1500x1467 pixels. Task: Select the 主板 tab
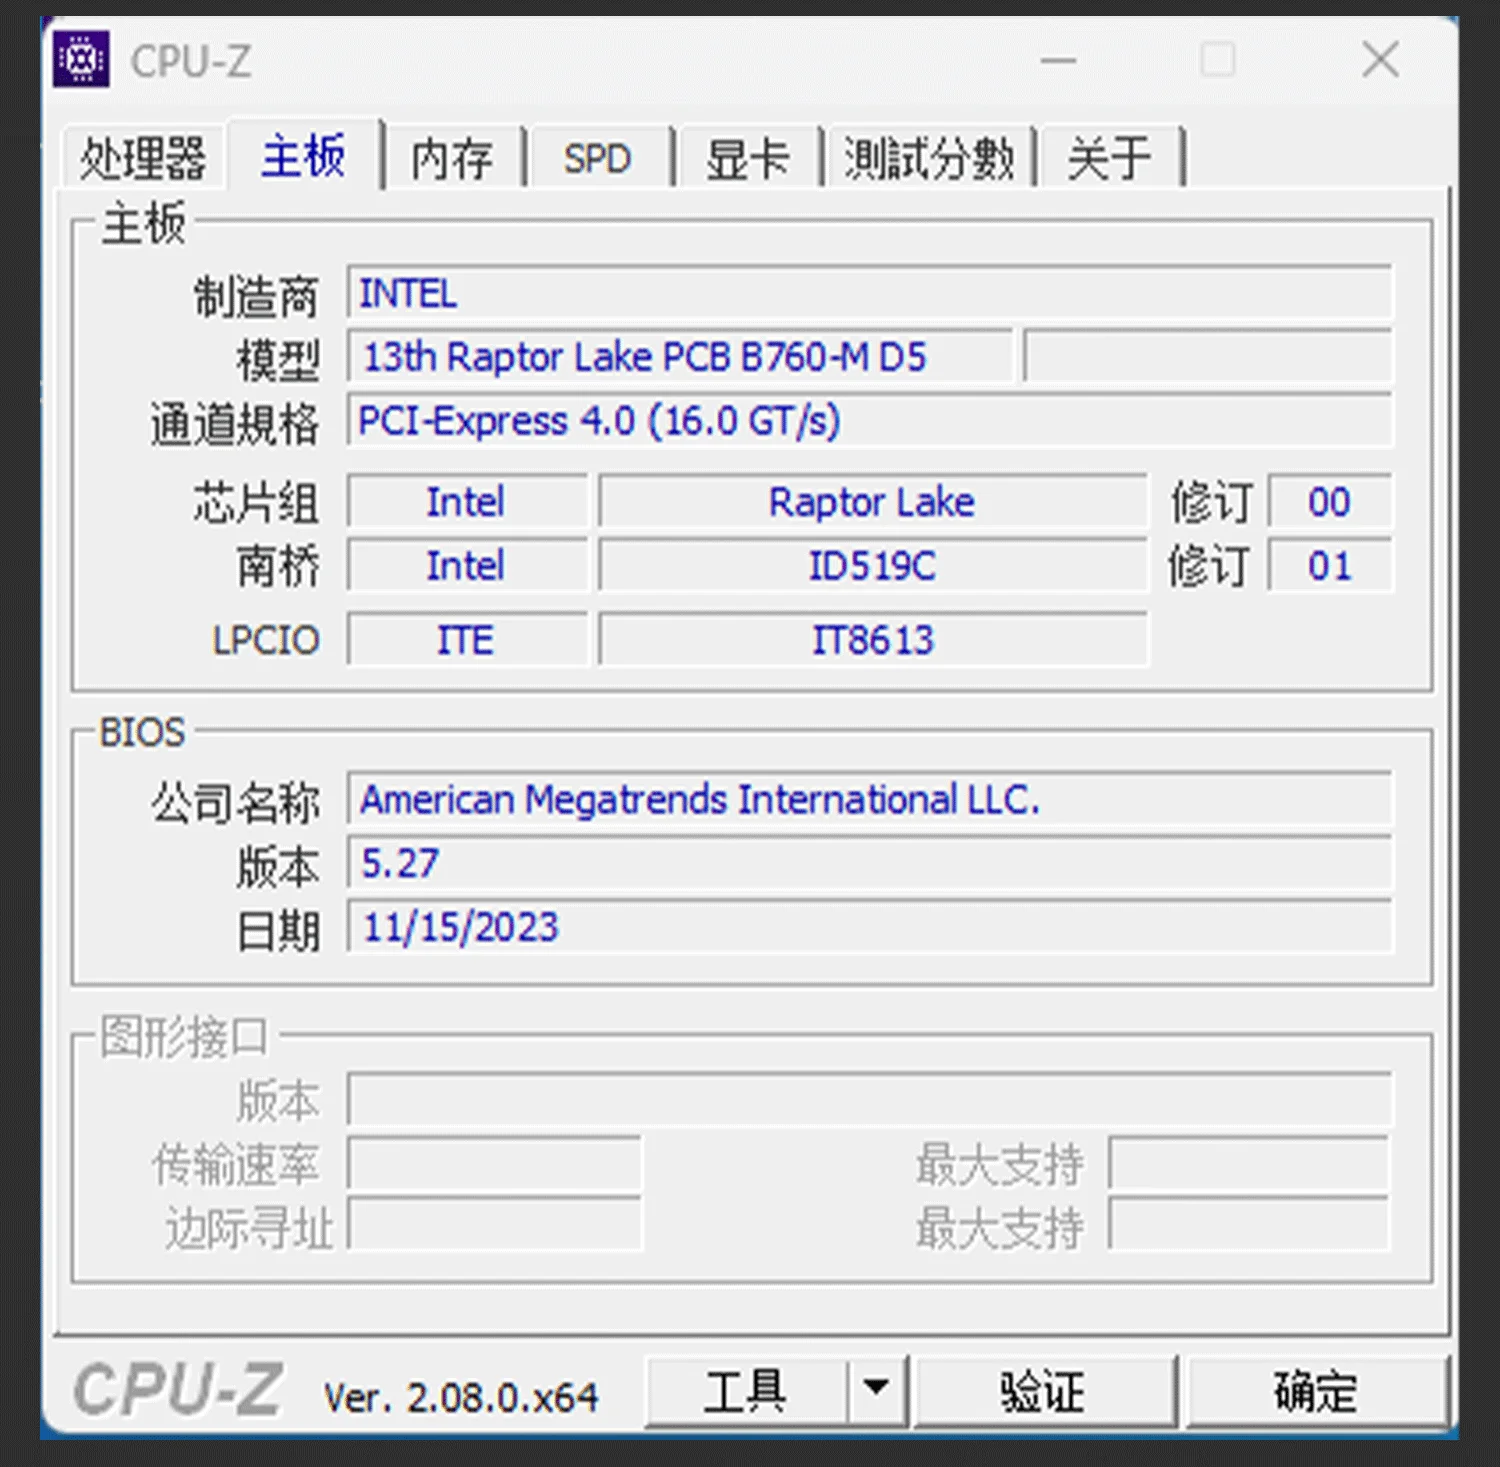coord(304,155)
